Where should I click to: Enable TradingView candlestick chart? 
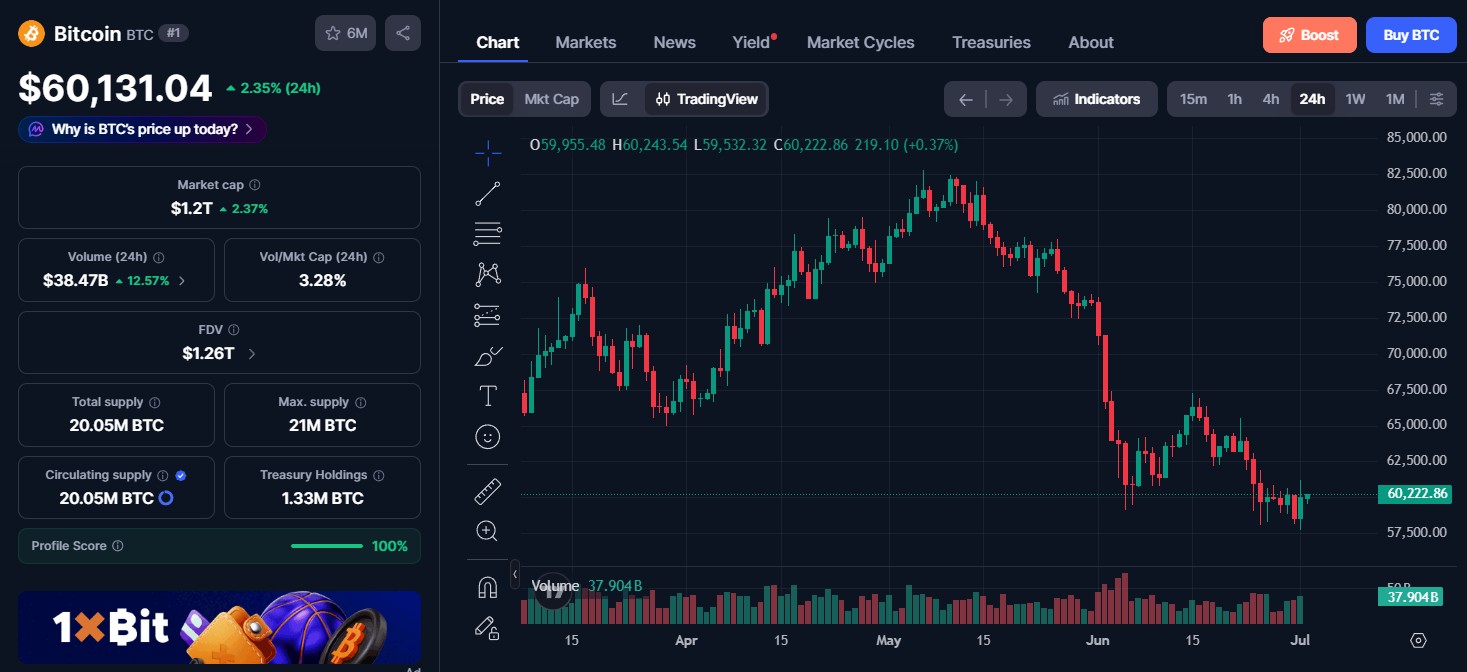tap(707, 99)
